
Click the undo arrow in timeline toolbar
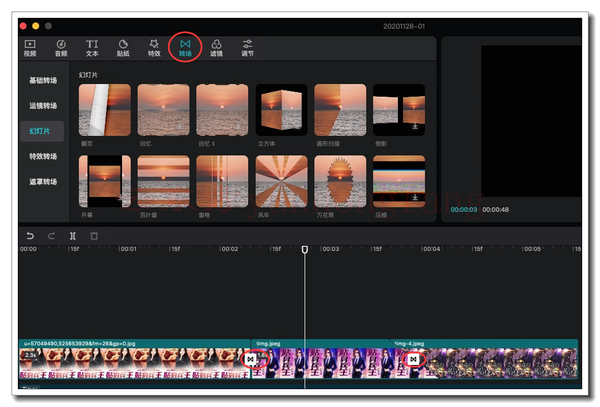[x=30, y=236]
